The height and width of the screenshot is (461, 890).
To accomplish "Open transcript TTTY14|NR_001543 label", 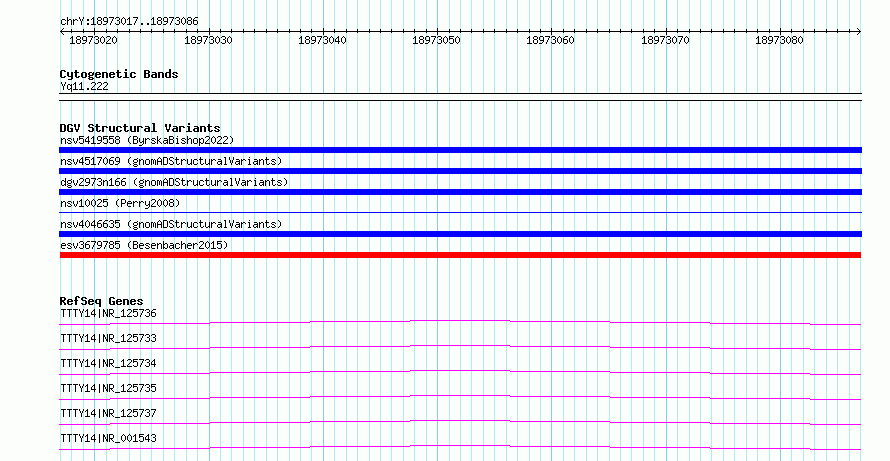I will coord(108,438).
